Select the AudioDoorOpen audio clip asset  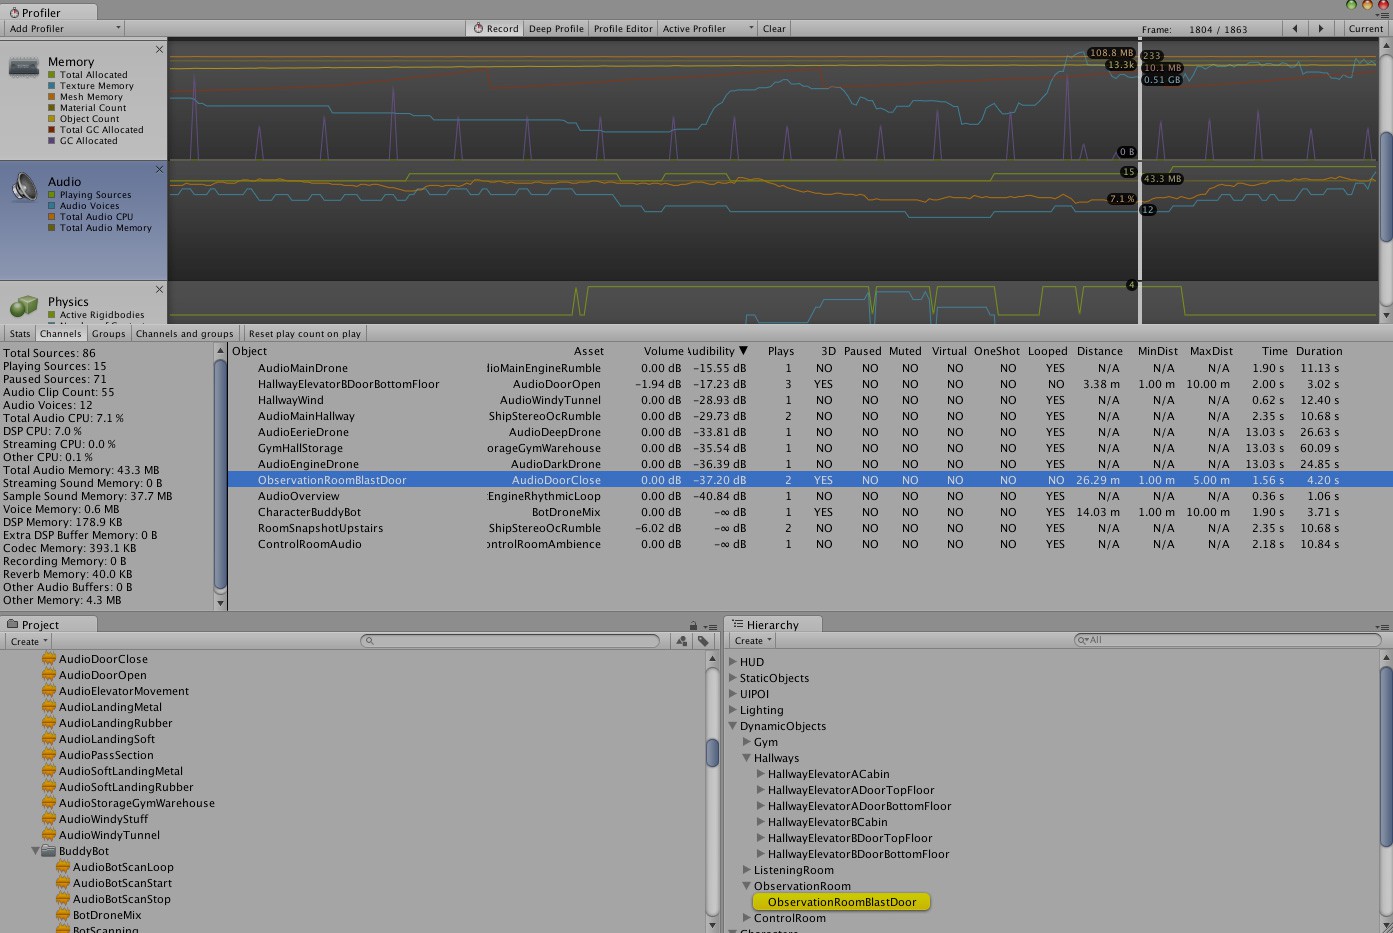click(102, 675)
